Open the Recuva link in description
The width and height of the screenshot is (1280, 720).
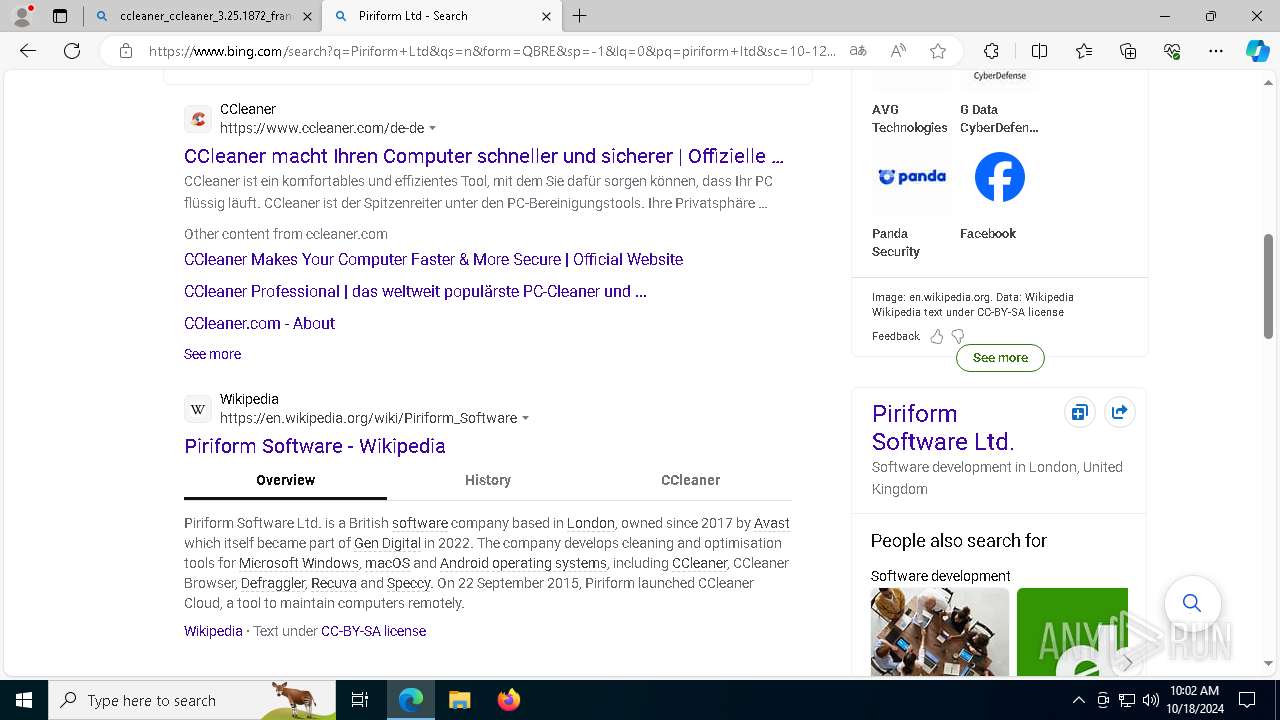point(333,583)
